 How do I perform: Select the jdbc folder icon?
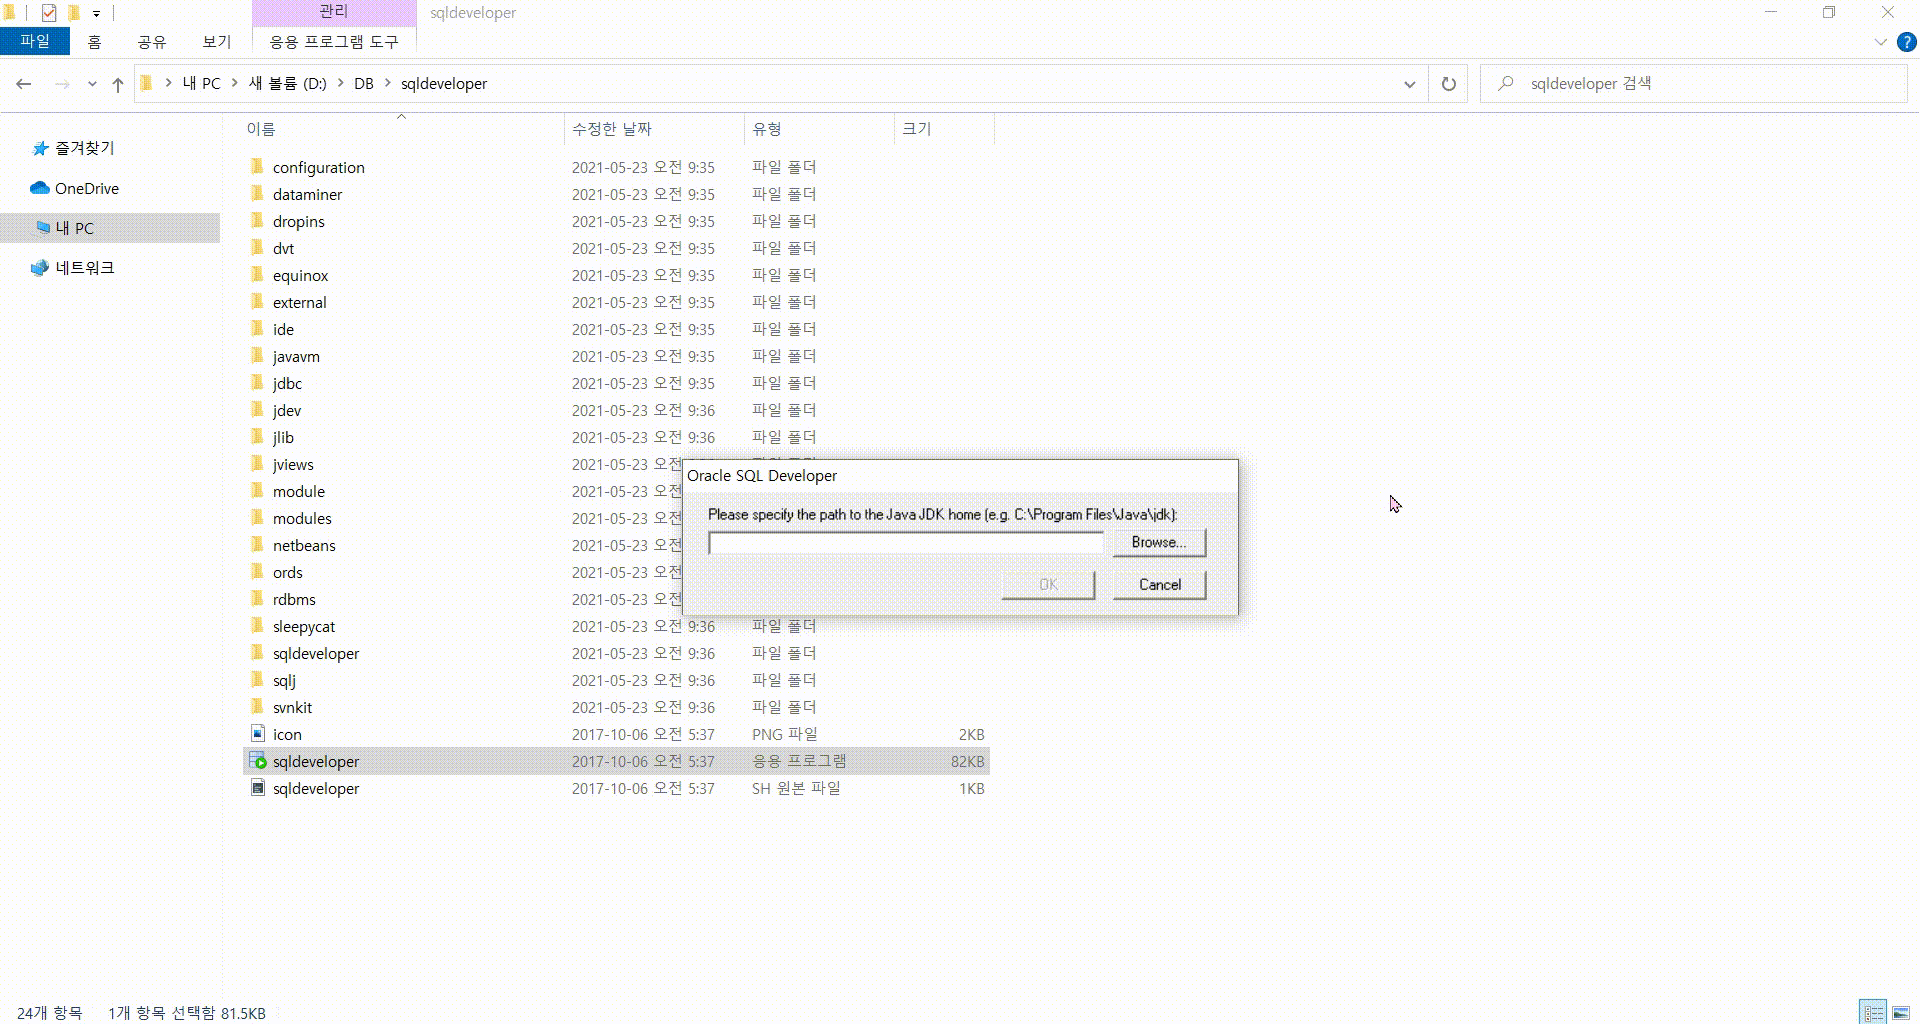258,383
